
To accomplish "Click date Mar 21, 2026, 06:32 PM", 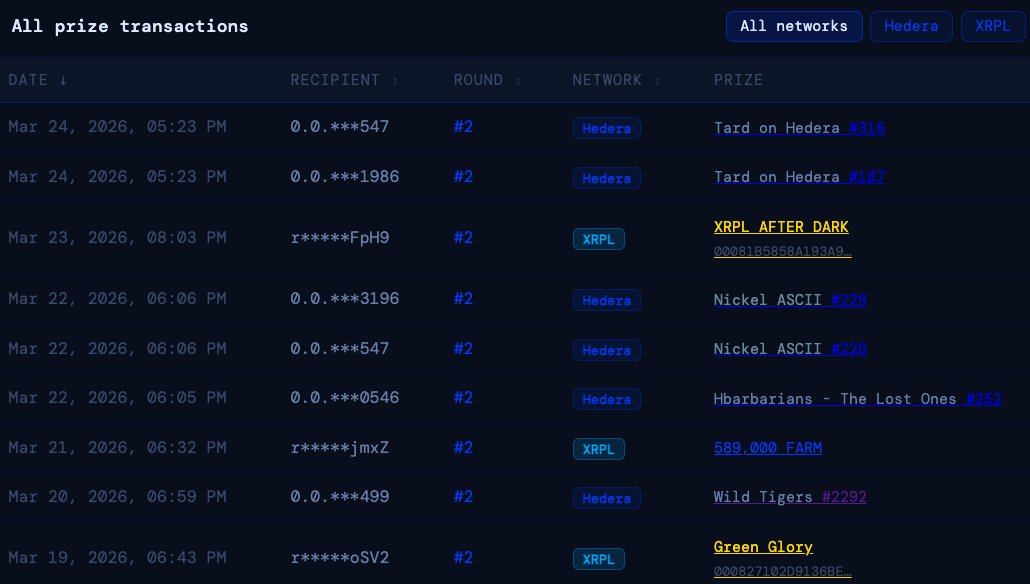I will point(117,448).
